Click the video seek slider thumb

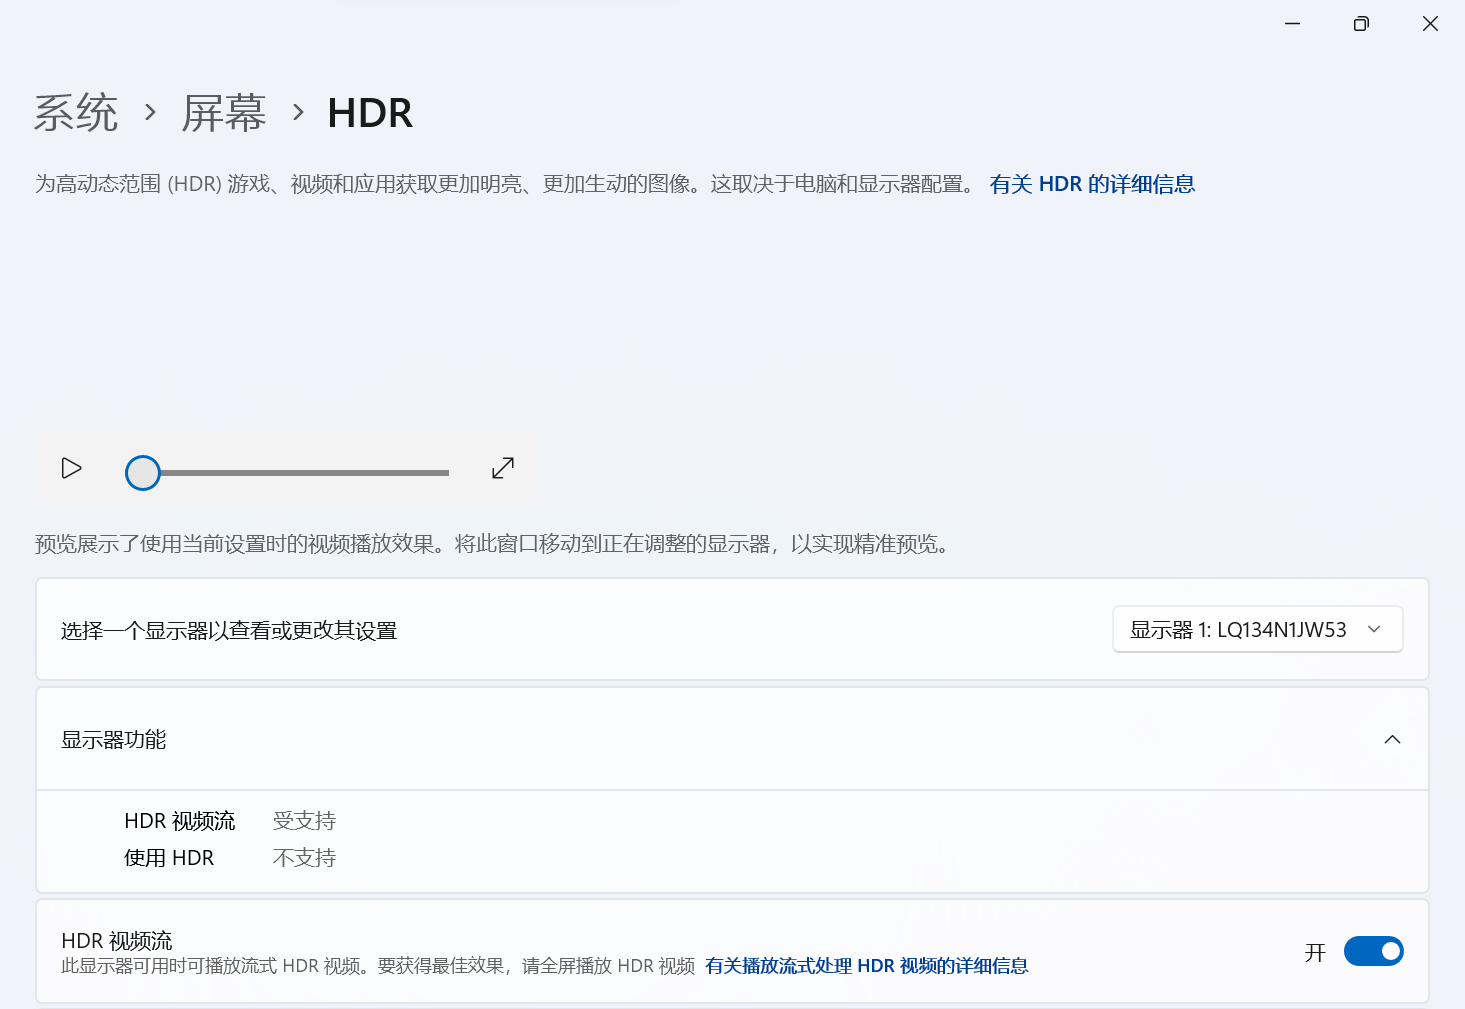(x=143, y=473)
